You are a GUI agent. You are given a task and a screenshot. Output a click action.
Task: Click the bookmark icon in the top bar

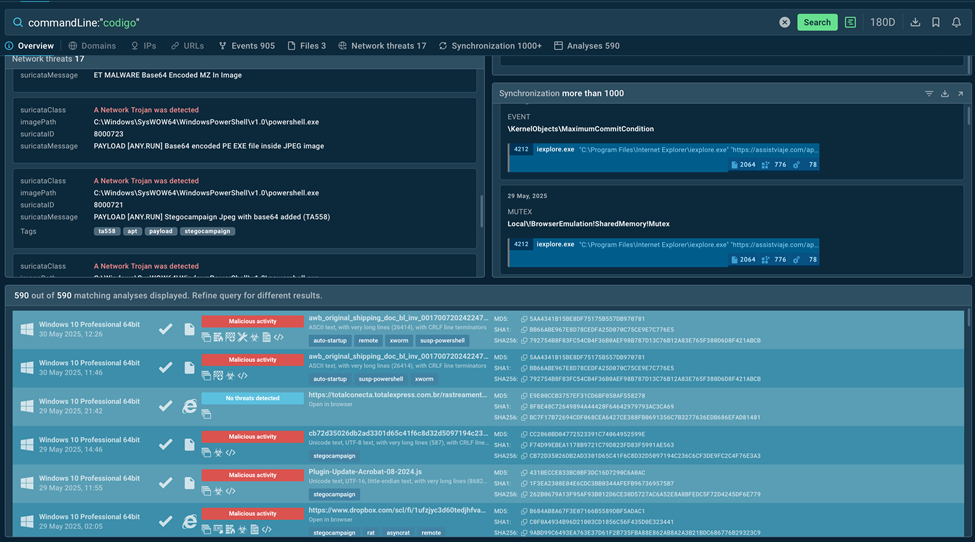pyautogui.click(x=936, y=22)
